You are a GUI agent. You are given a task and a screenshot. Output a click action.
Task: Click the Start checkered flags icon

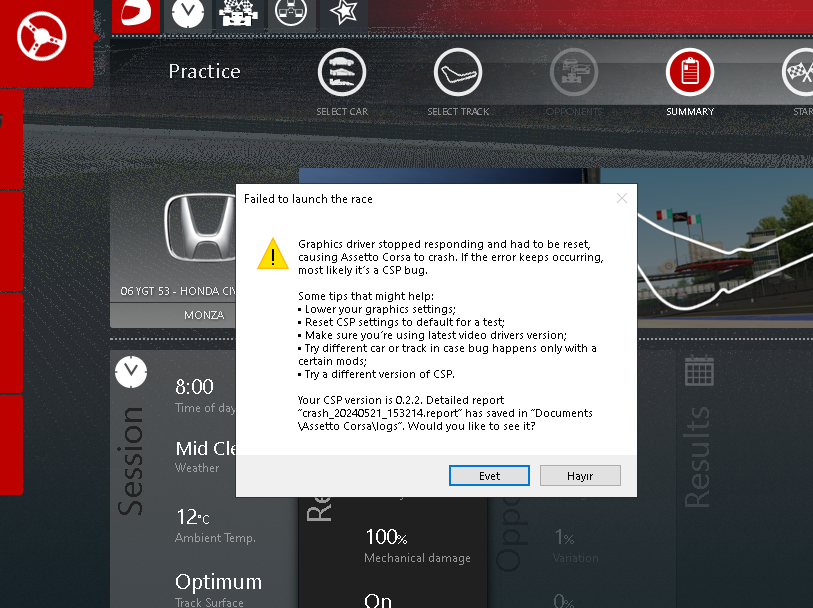click(798, 72)
